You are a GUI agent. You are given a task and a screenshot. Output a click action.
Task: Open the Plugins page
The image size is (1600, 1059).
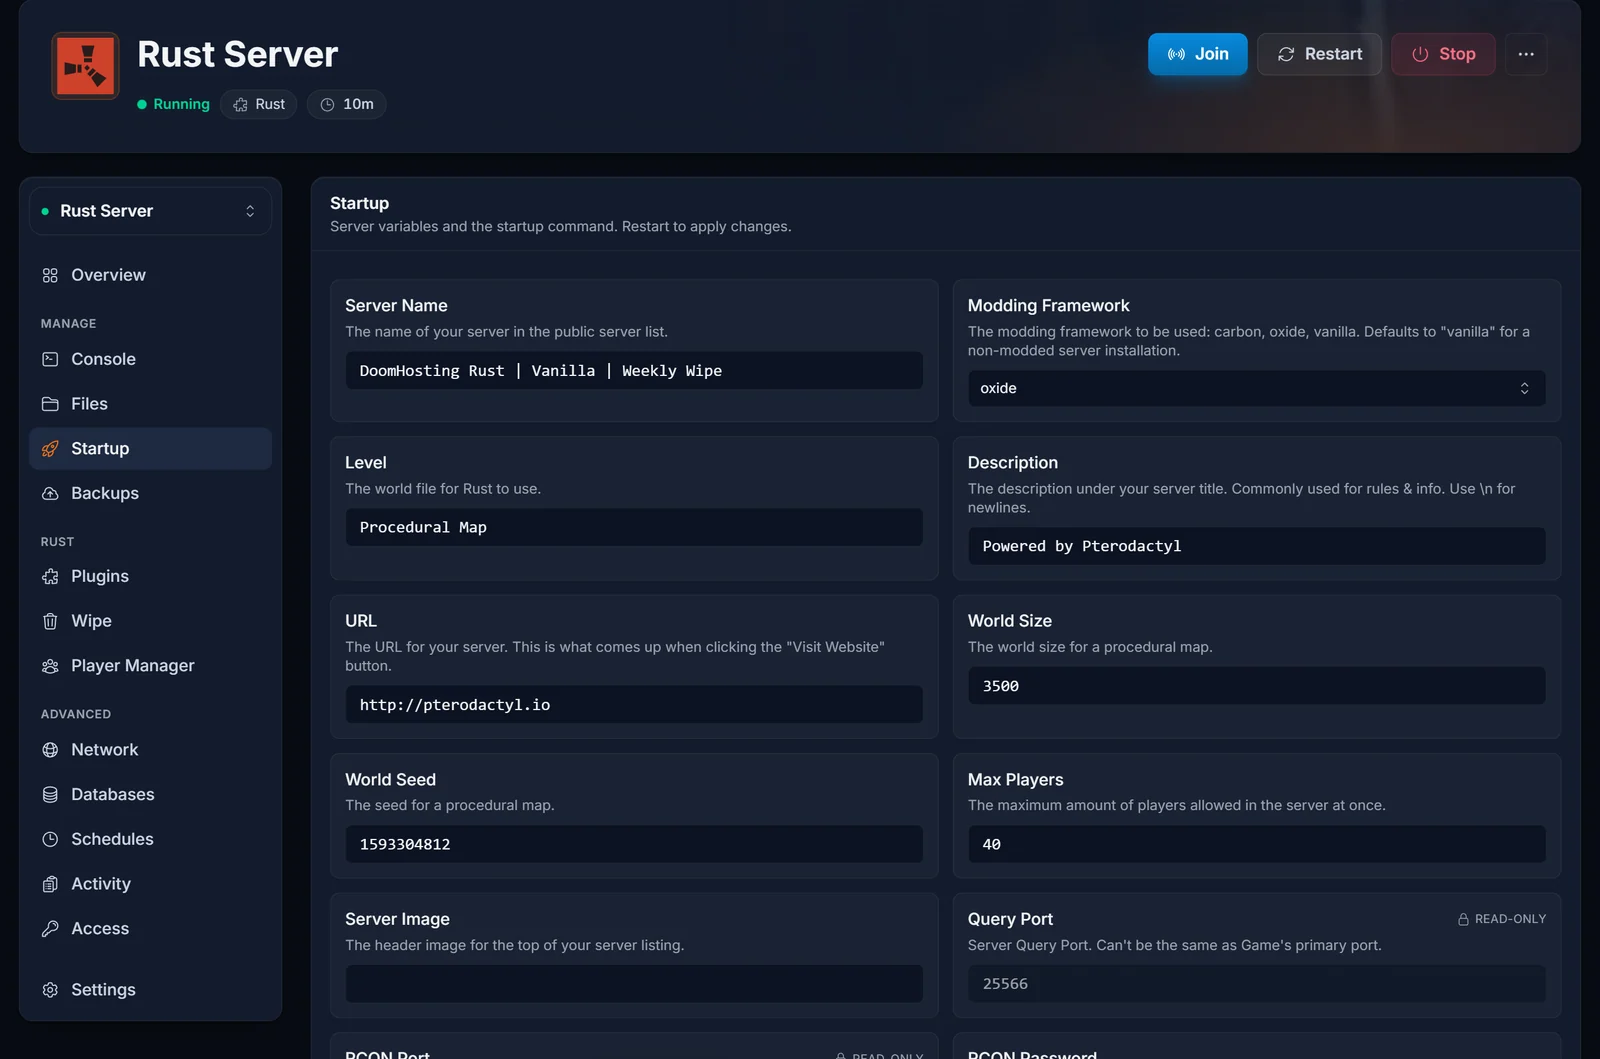click(x=150, y=576)
